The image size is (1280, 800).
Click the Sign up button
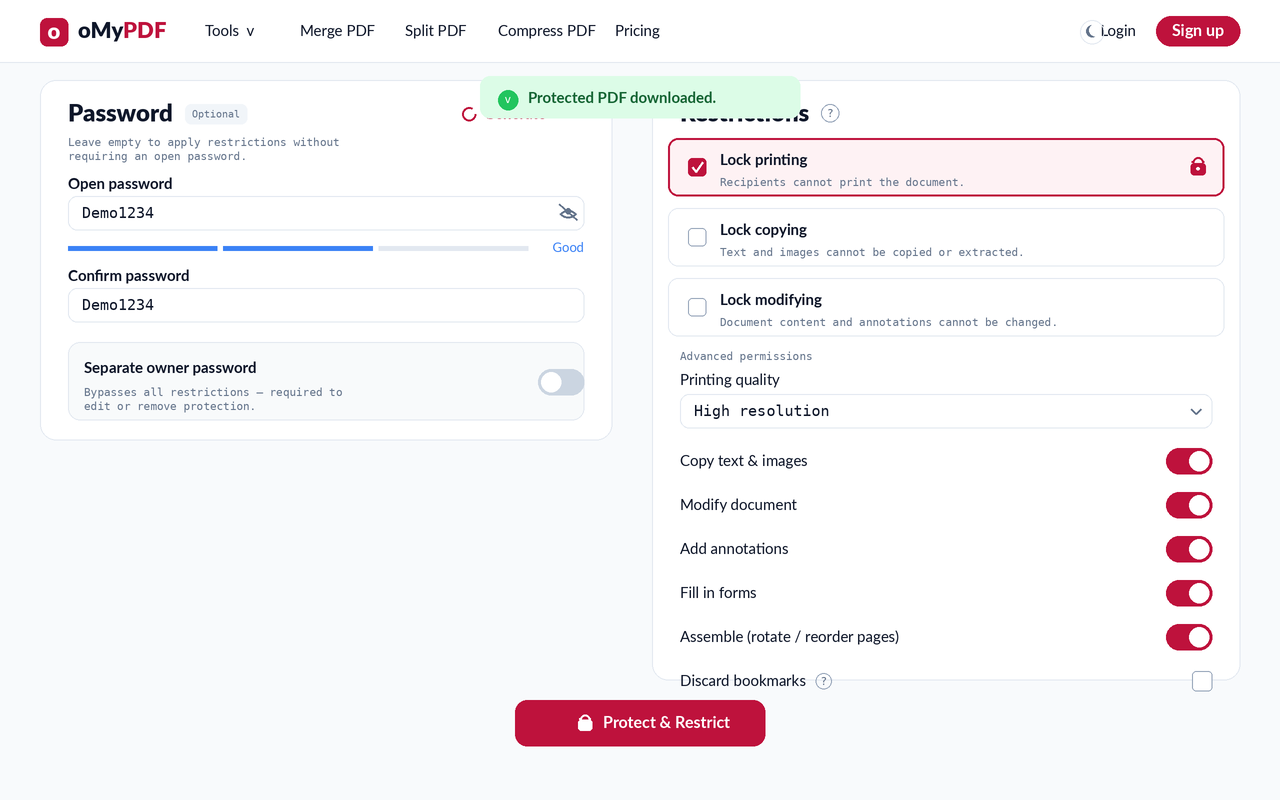coord(1198,31)
